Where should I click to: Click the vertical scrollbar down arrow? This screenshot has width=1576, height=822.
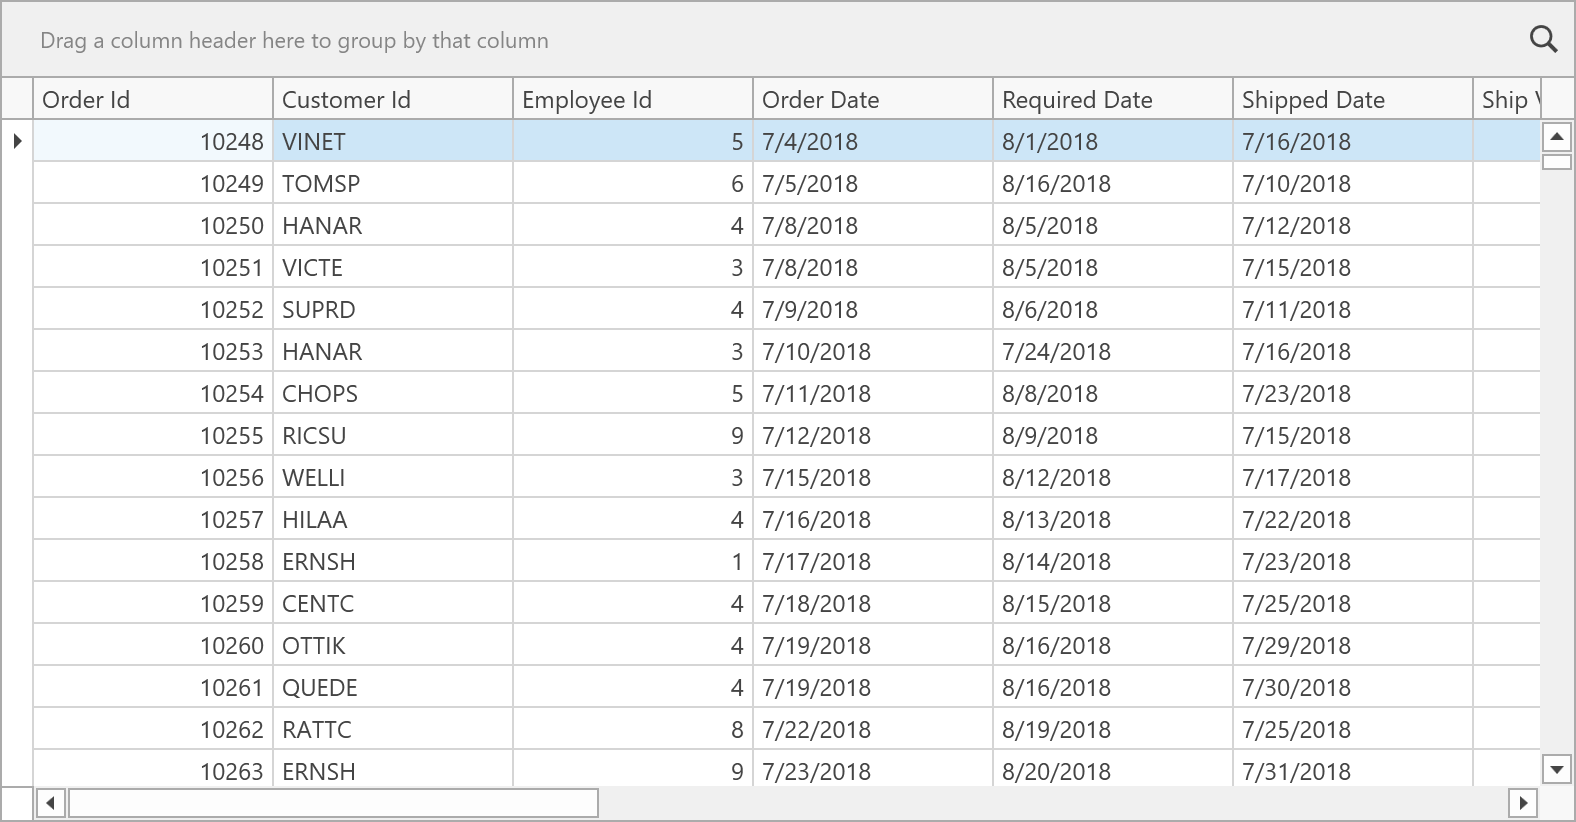(x=1557, y=770)
